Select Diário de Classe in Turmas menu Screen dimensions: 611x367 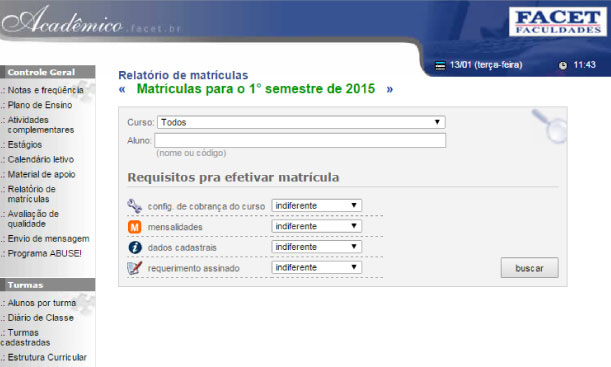coord(41,318)
